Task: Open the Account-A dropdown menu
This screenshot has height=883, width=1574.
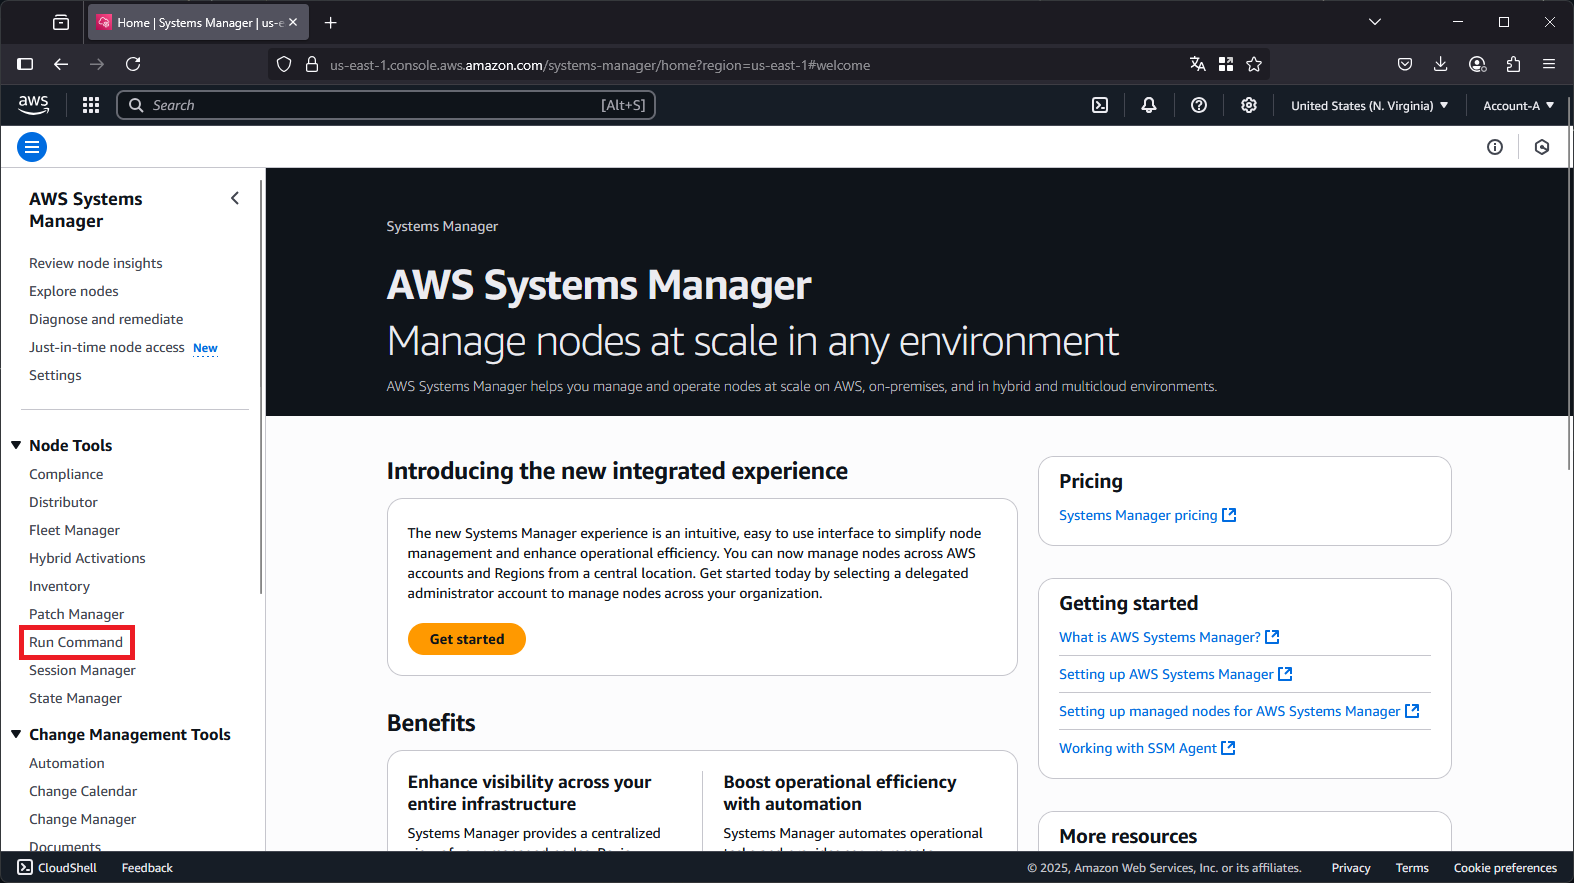Action: coord(1518,105)
